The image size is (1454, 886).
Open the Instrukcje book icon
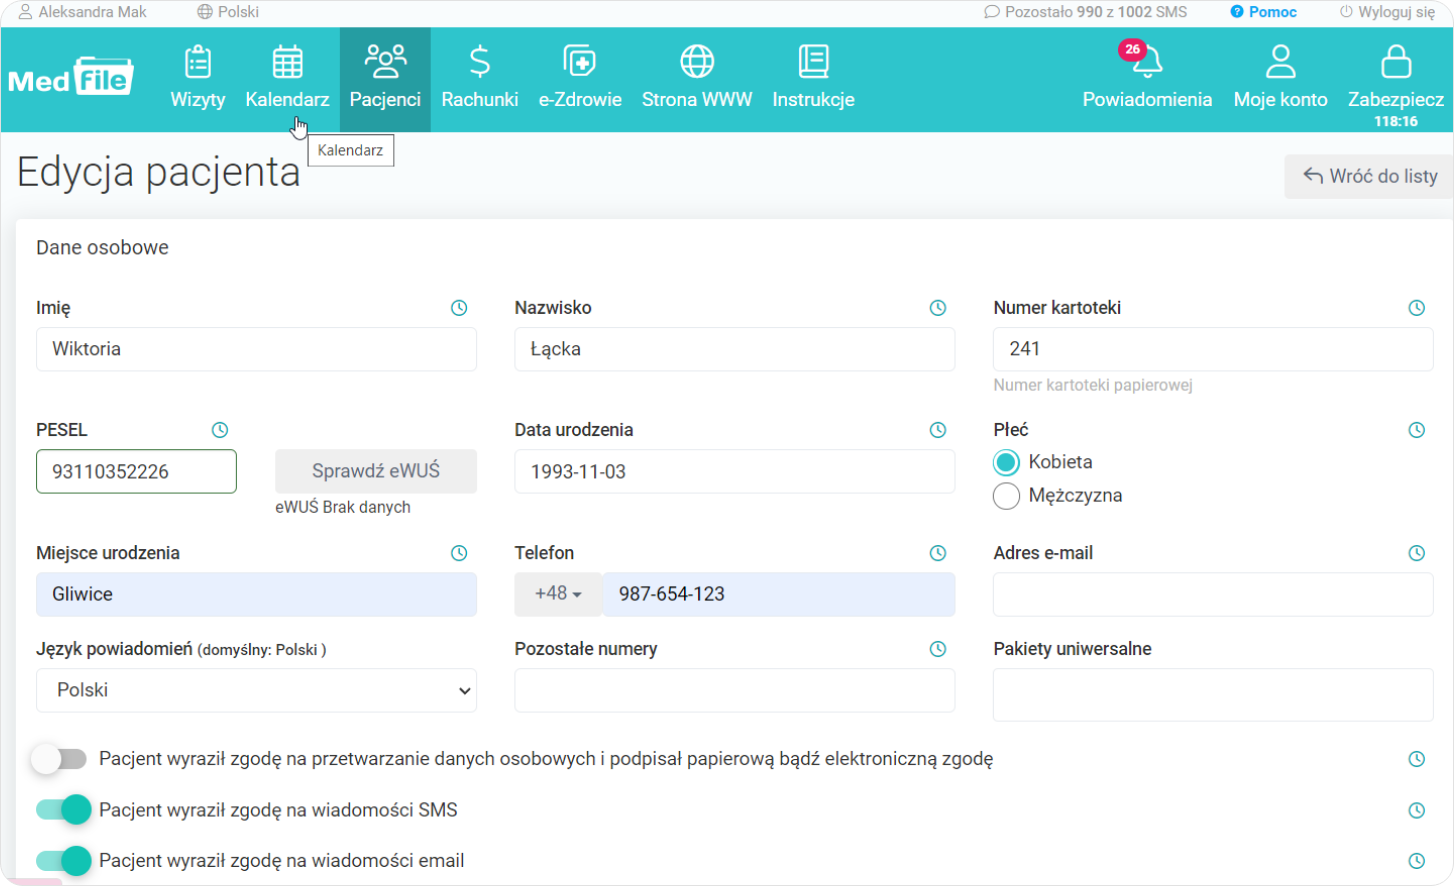[x=813, y=62]
